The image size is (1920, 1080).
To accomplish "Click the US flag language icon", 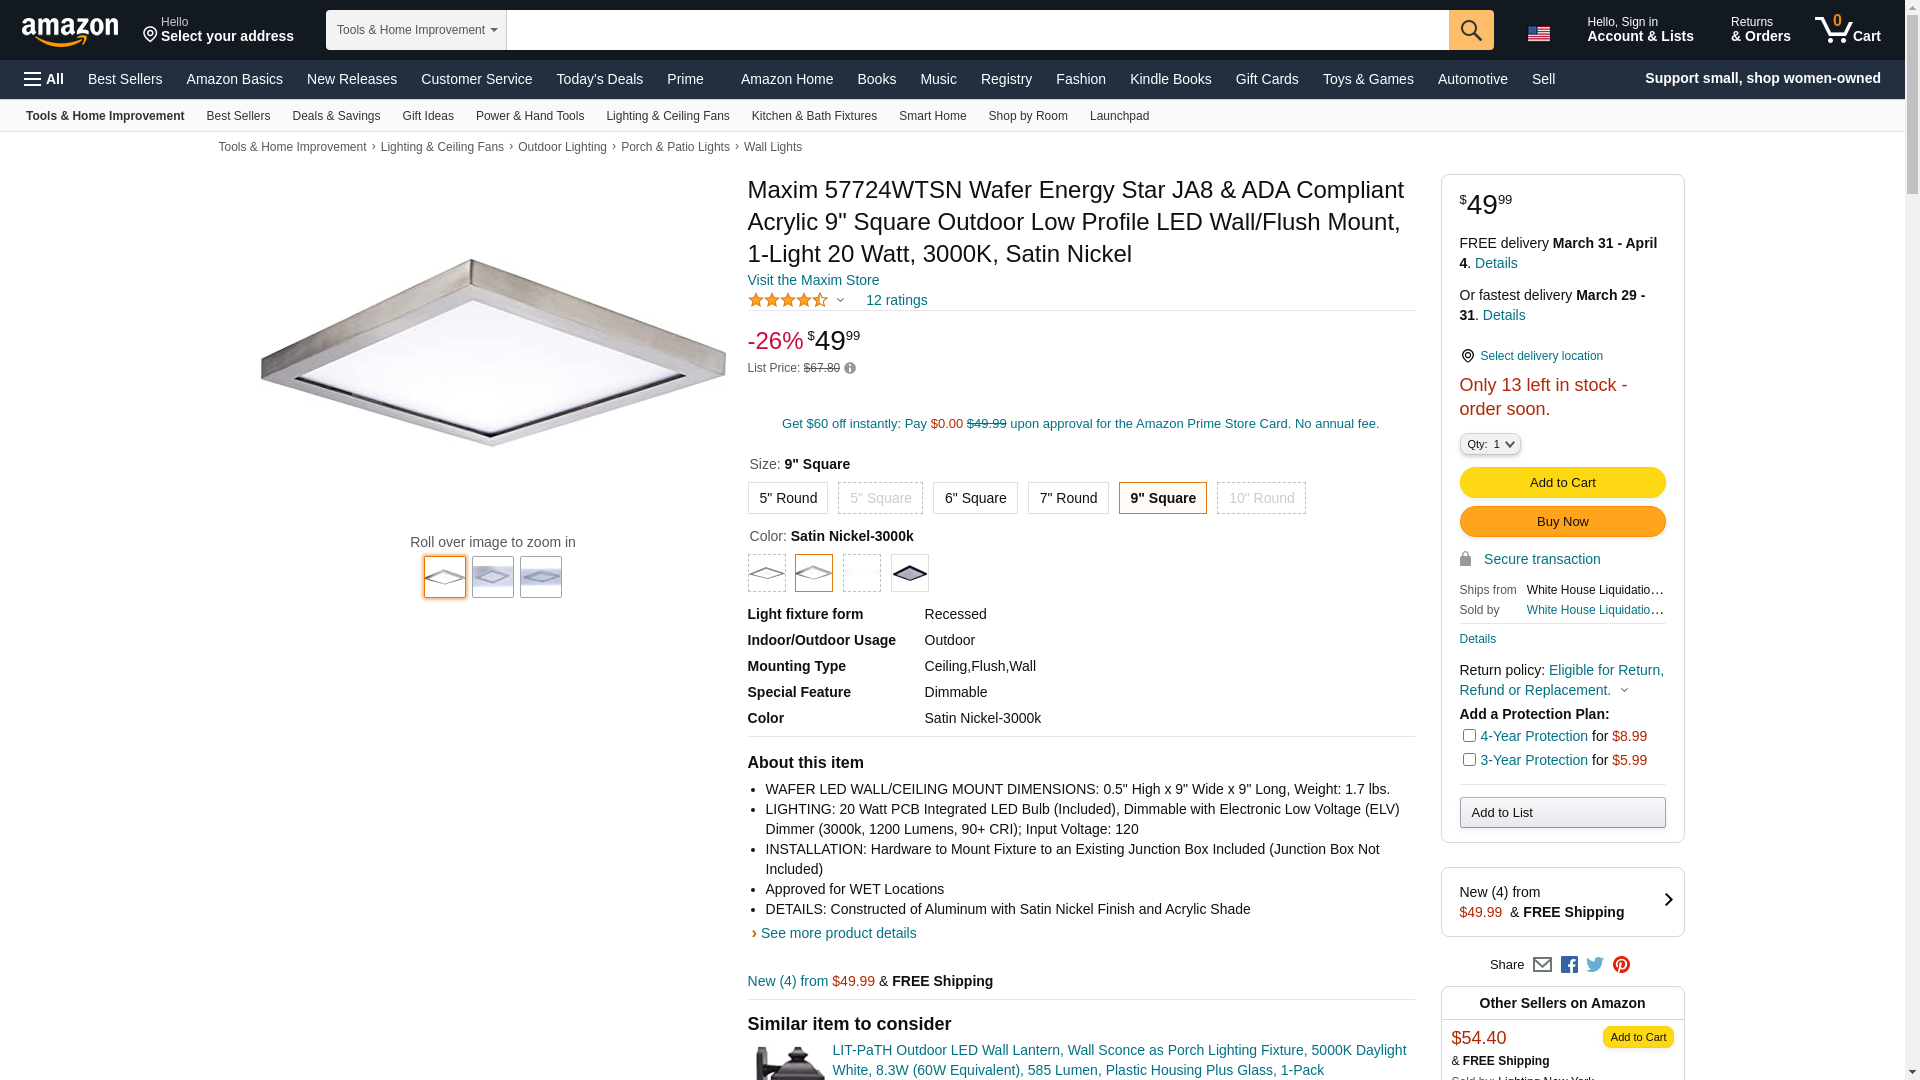I will click(x=1538, y=34).
